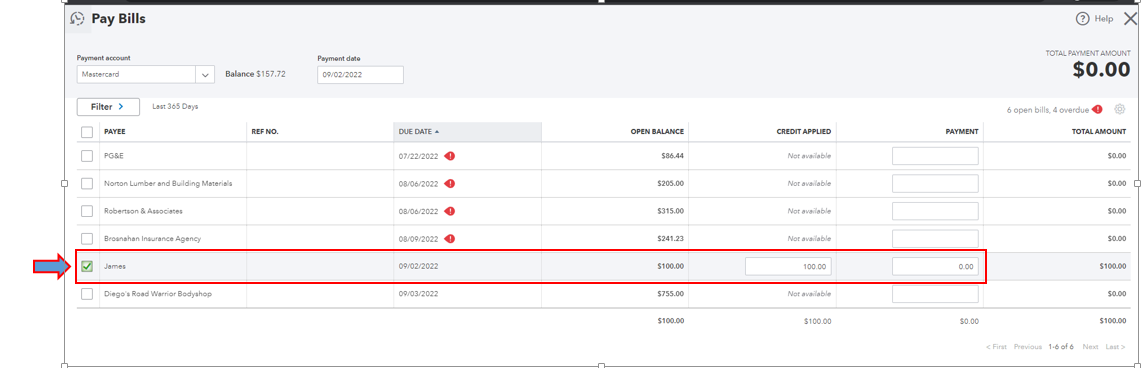Click overdue icon on Norton Lumber row

450,183
